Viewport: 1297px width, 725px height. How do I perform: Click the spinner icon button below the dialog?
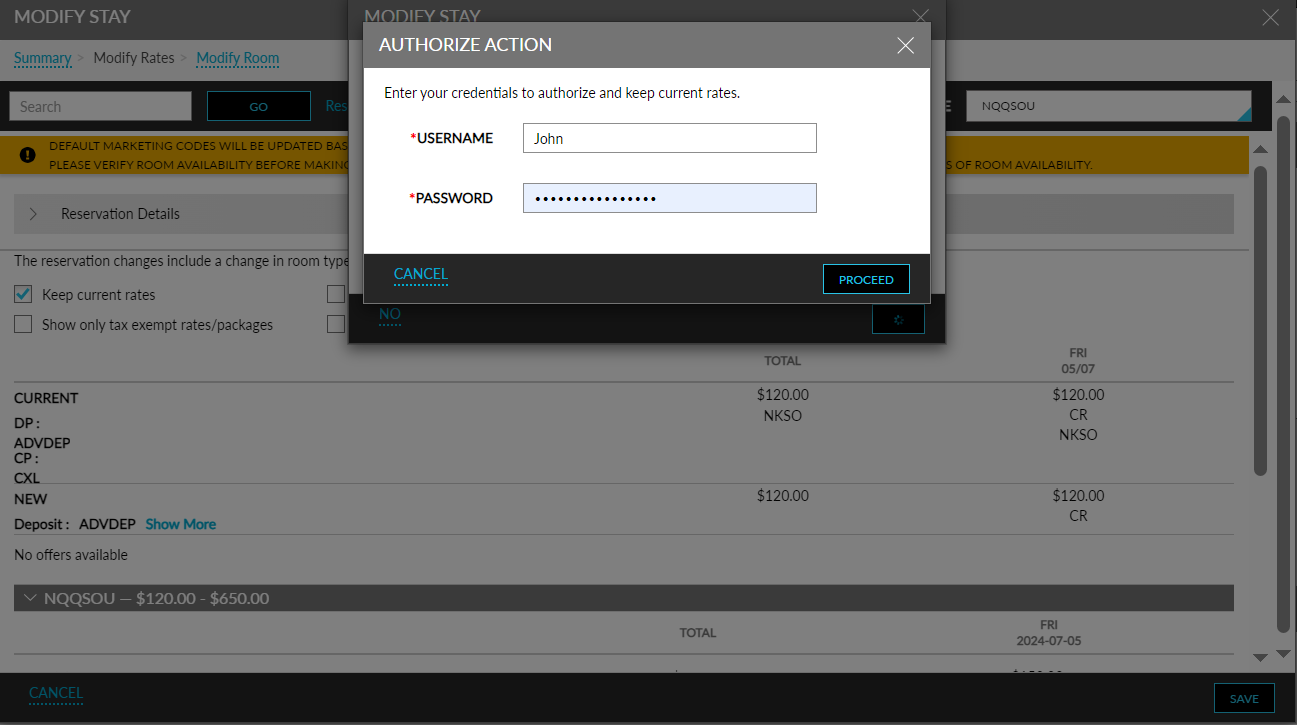click(x=897, y=318)
